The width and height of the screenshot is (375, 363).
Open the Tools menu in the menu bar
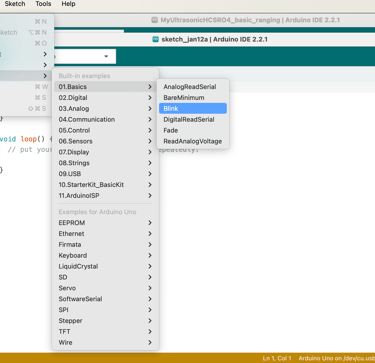pyautogui.click(x=43, y=4)
